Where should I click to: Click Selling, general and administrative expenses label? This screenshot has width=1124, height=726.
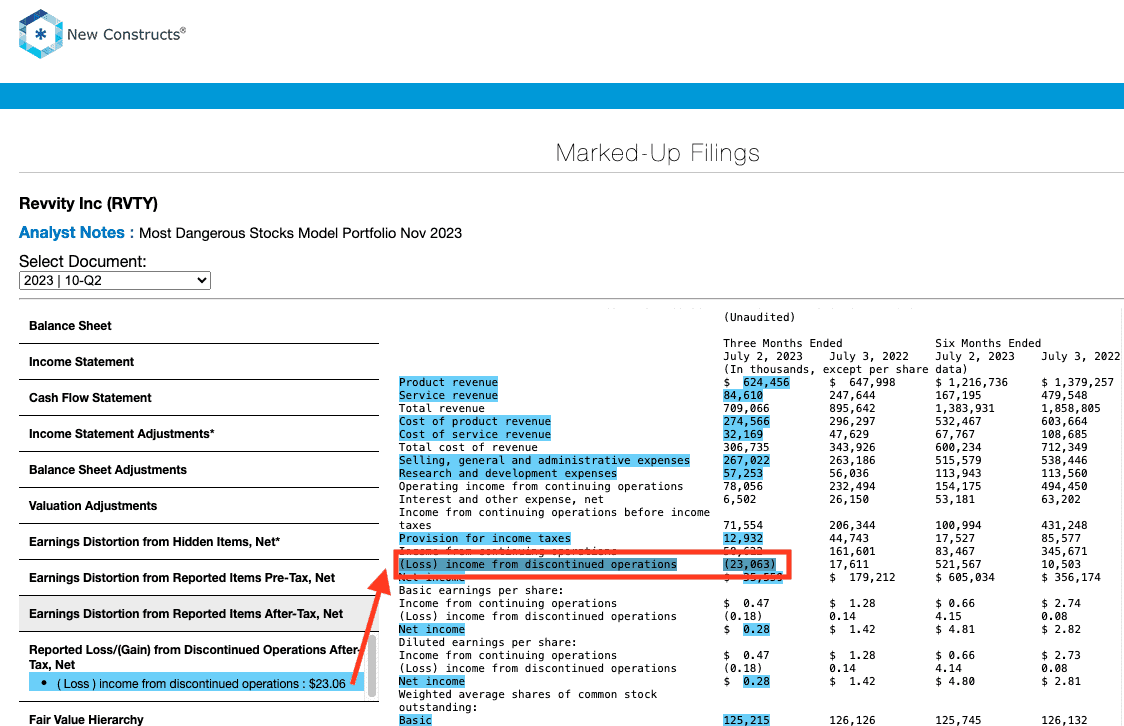click(x=544, y=461)
